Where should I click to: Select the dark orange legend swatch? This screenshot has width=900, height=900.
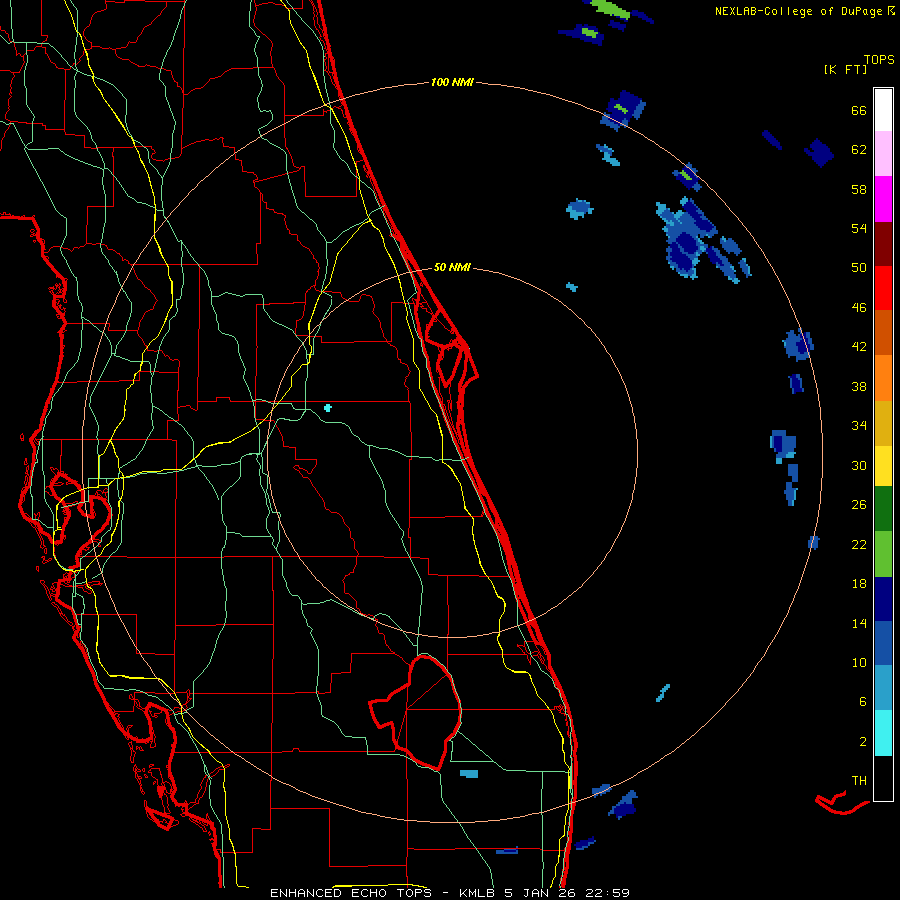click(x=883, y=332)
